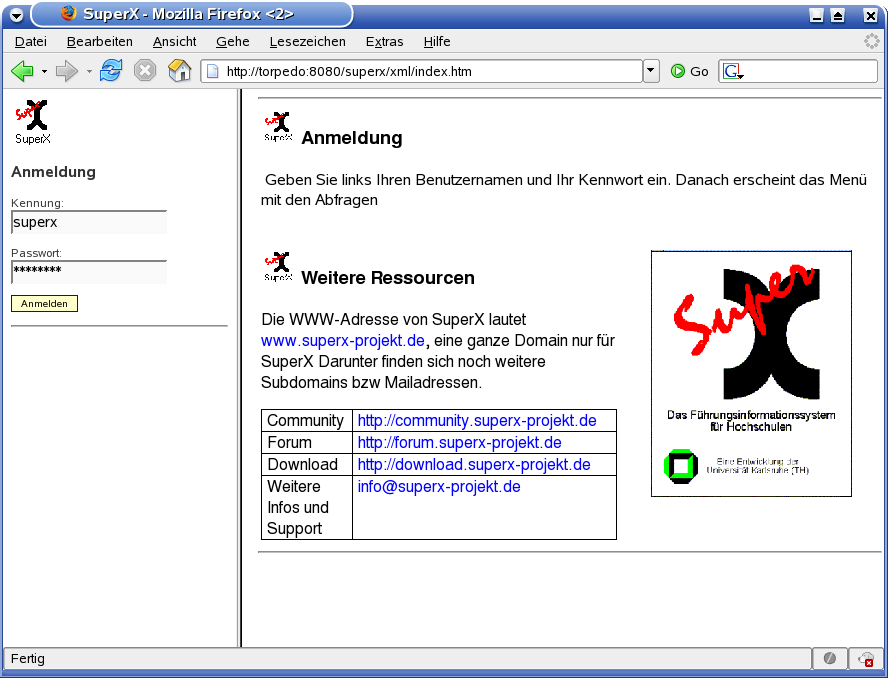Open the Forward button history dropdown
Image resolution: width=888 pixels, height=678 pixels.
[89, 71]
